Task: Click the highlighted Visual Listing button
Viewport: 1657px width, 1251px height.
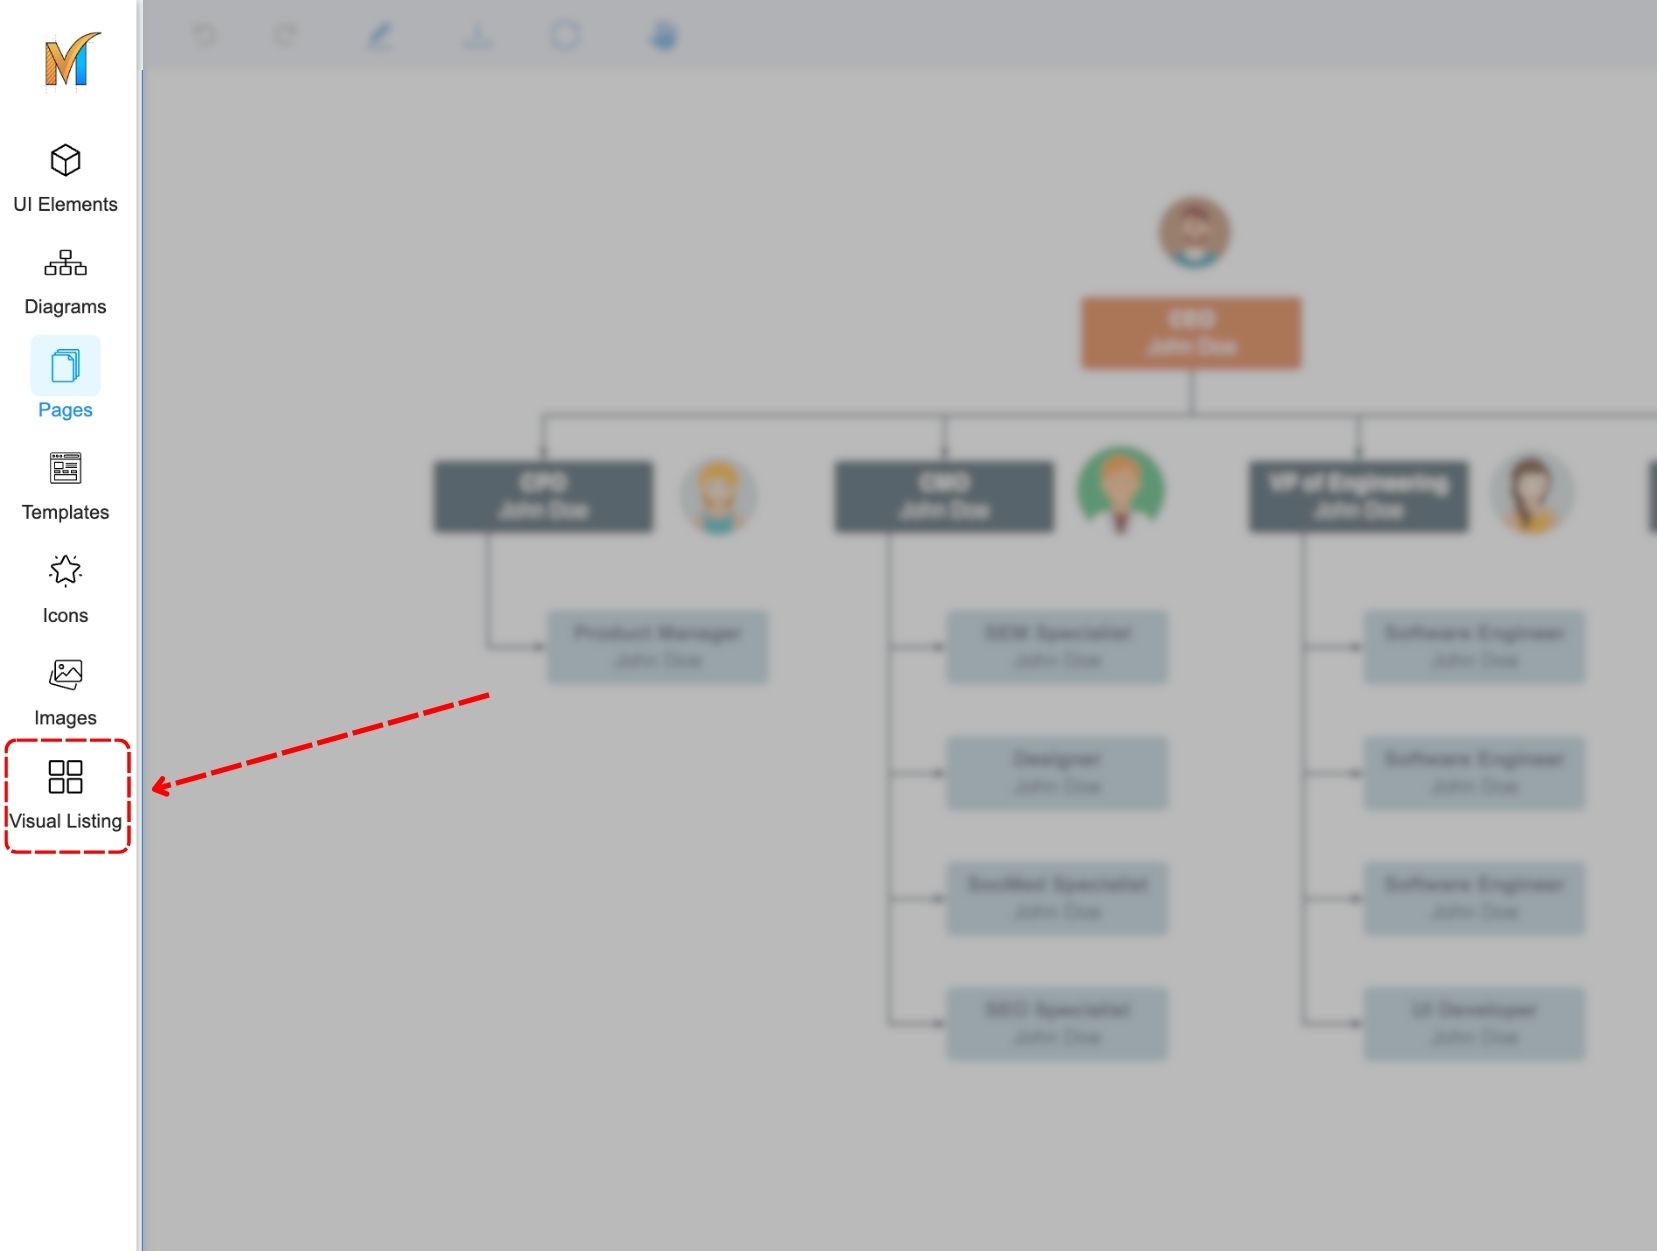Action: (66, 795)
